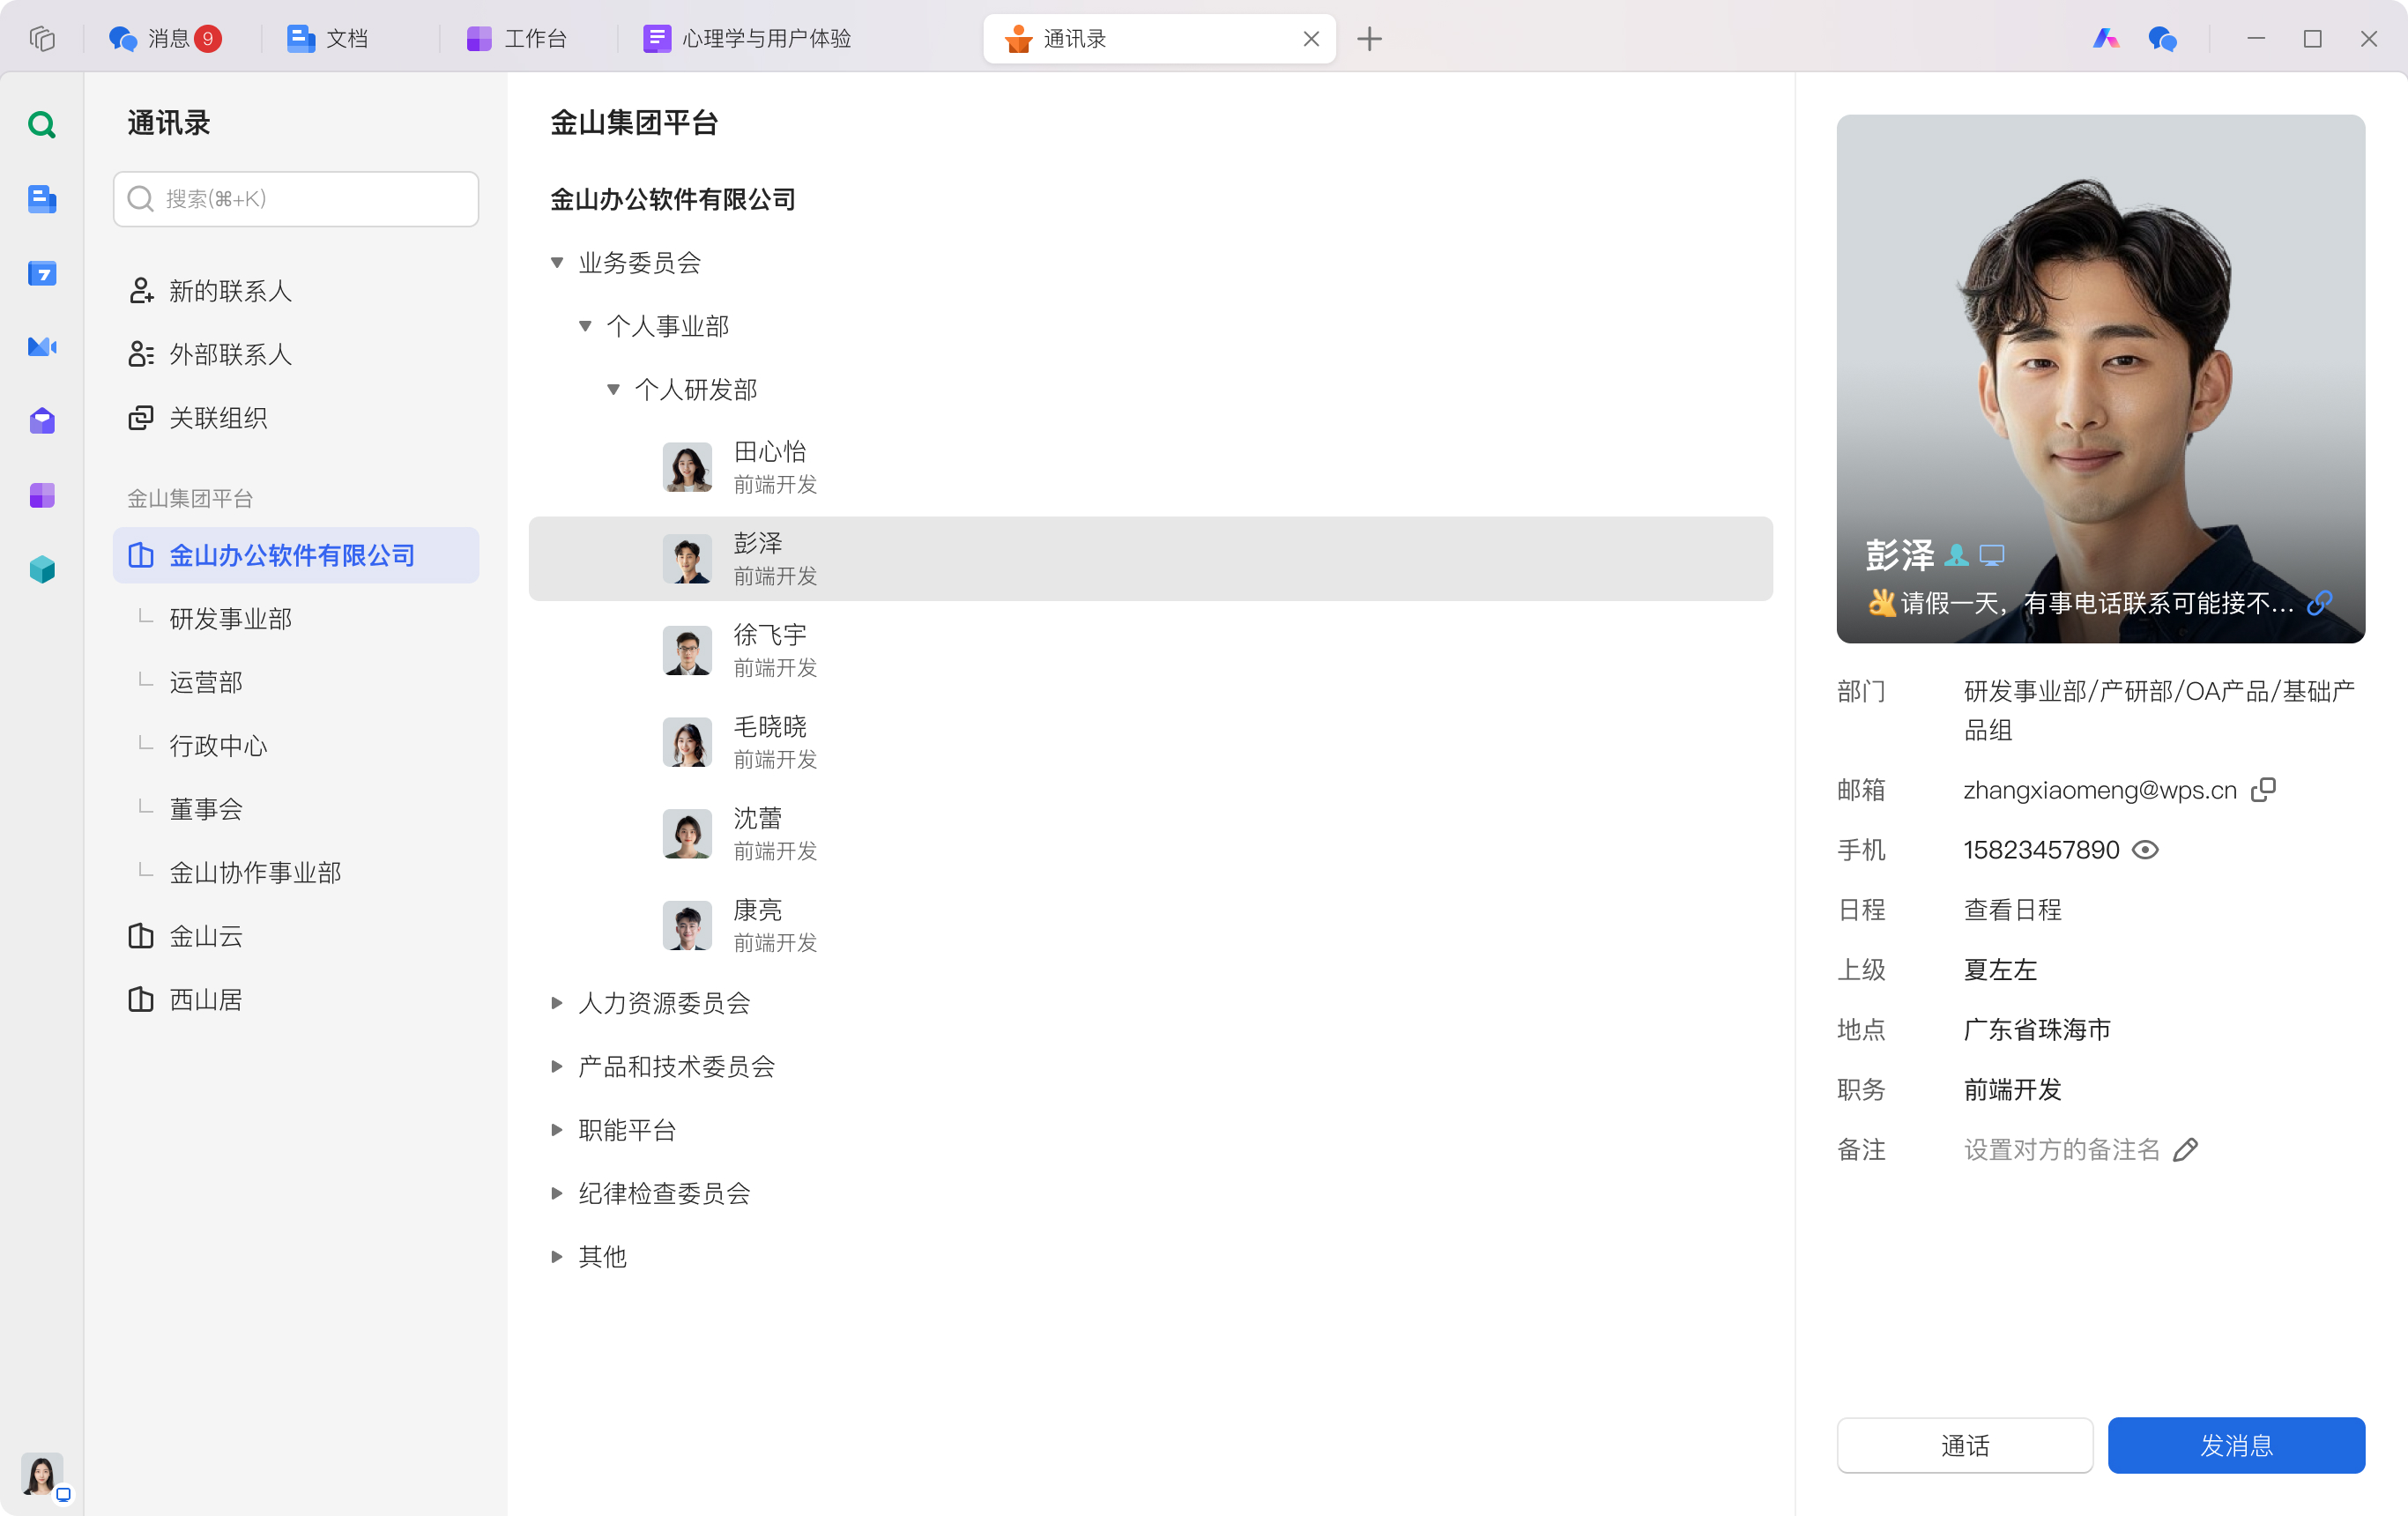The height and width of the screenshot is (1516, 2408).
Task: Select 金山协作事业部 in sidebar
Action: point(295,873)
